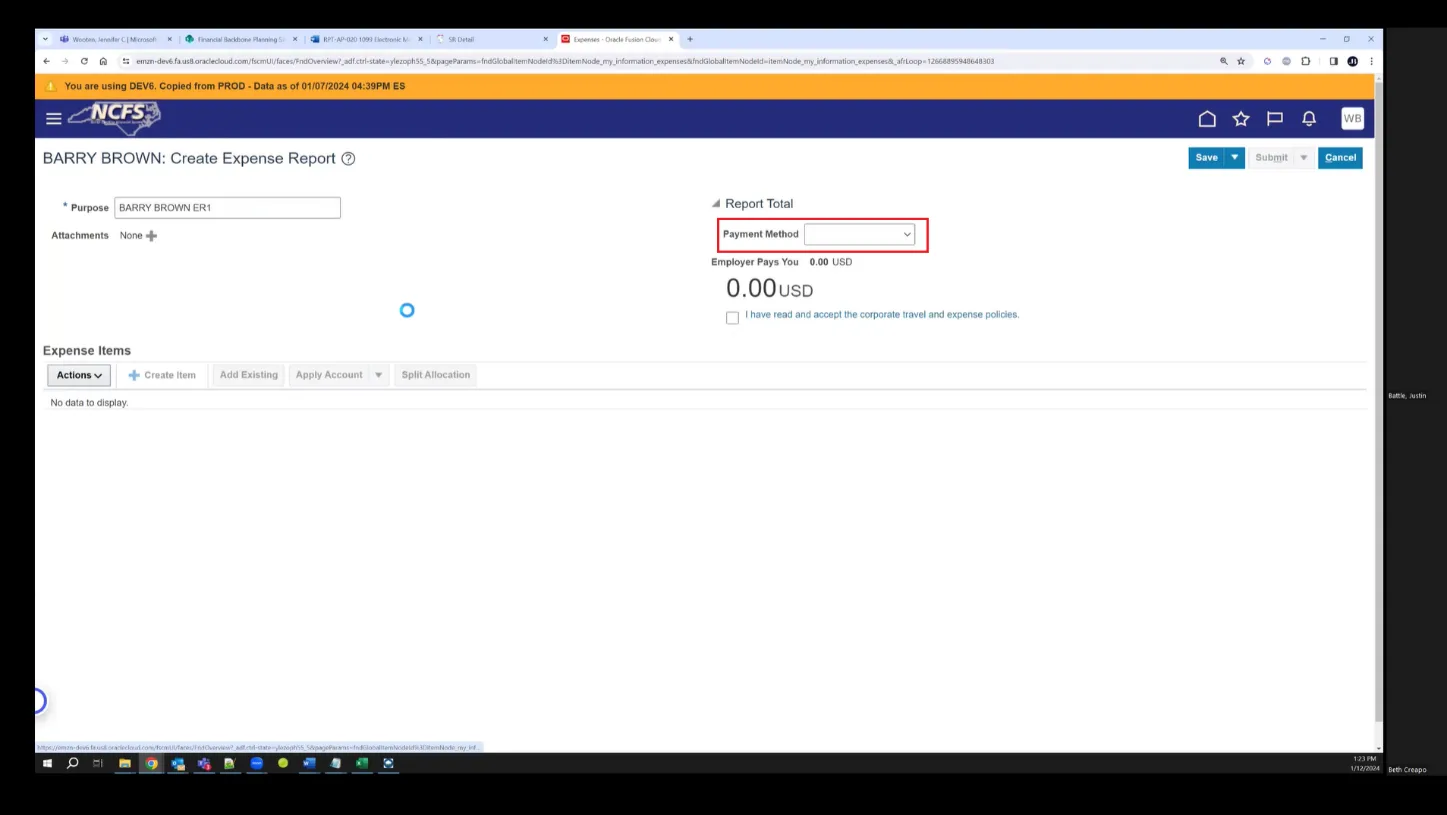Open the WB user profile menu
The width and height of the screenshot is (1447, 815).
tap(1352, 118)
